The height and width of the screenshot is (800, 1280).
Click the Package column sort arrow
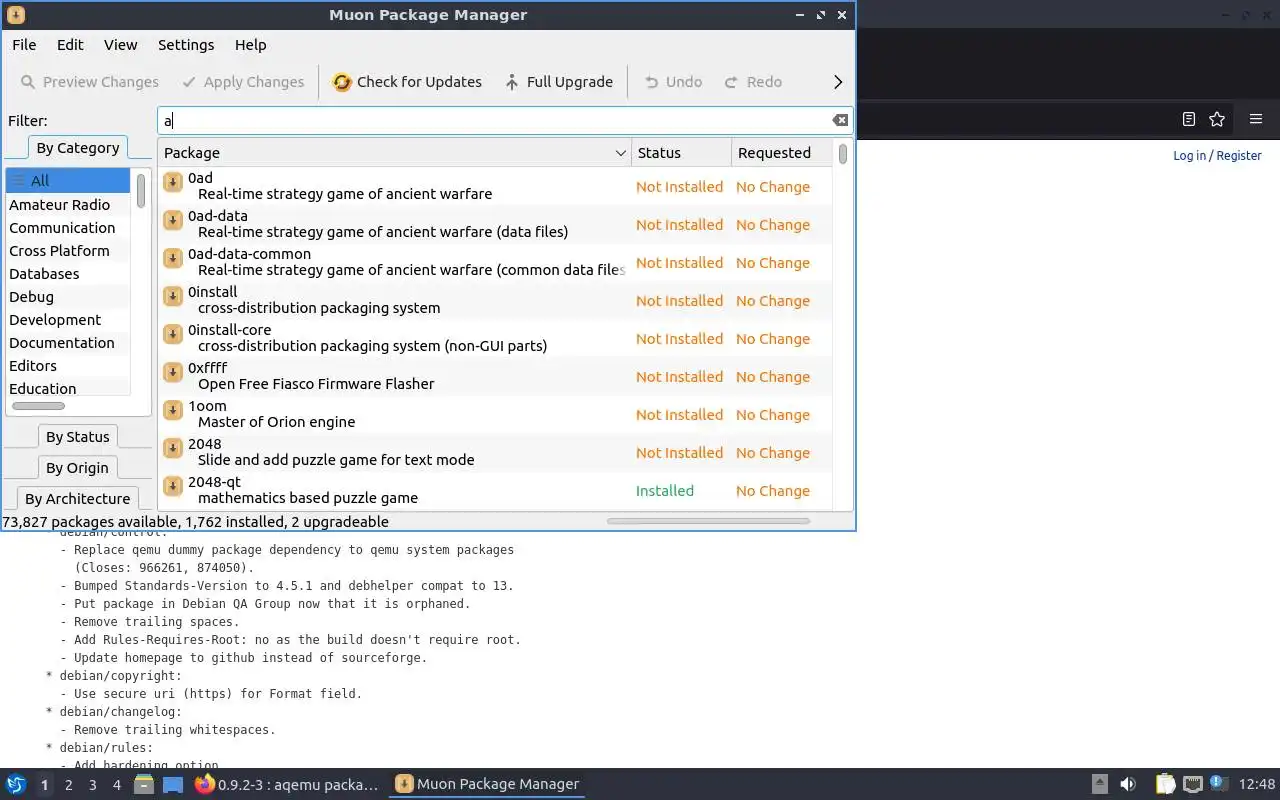point(620,153)
